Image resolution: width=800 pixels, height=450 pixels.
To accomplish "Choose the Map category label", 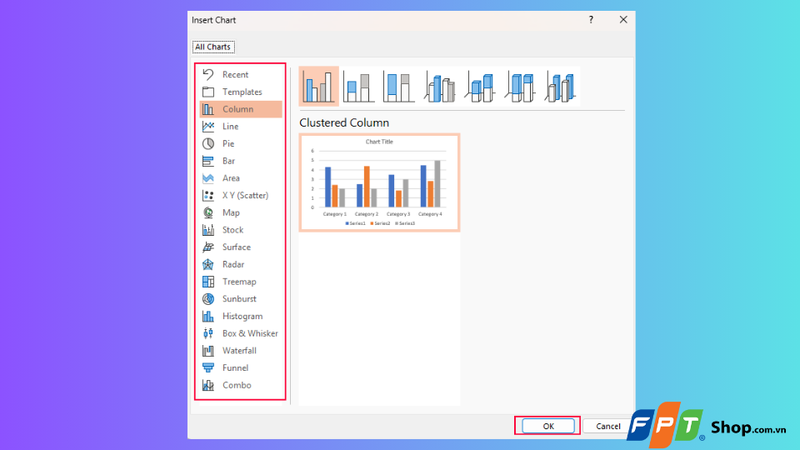I will coord(231,213).
